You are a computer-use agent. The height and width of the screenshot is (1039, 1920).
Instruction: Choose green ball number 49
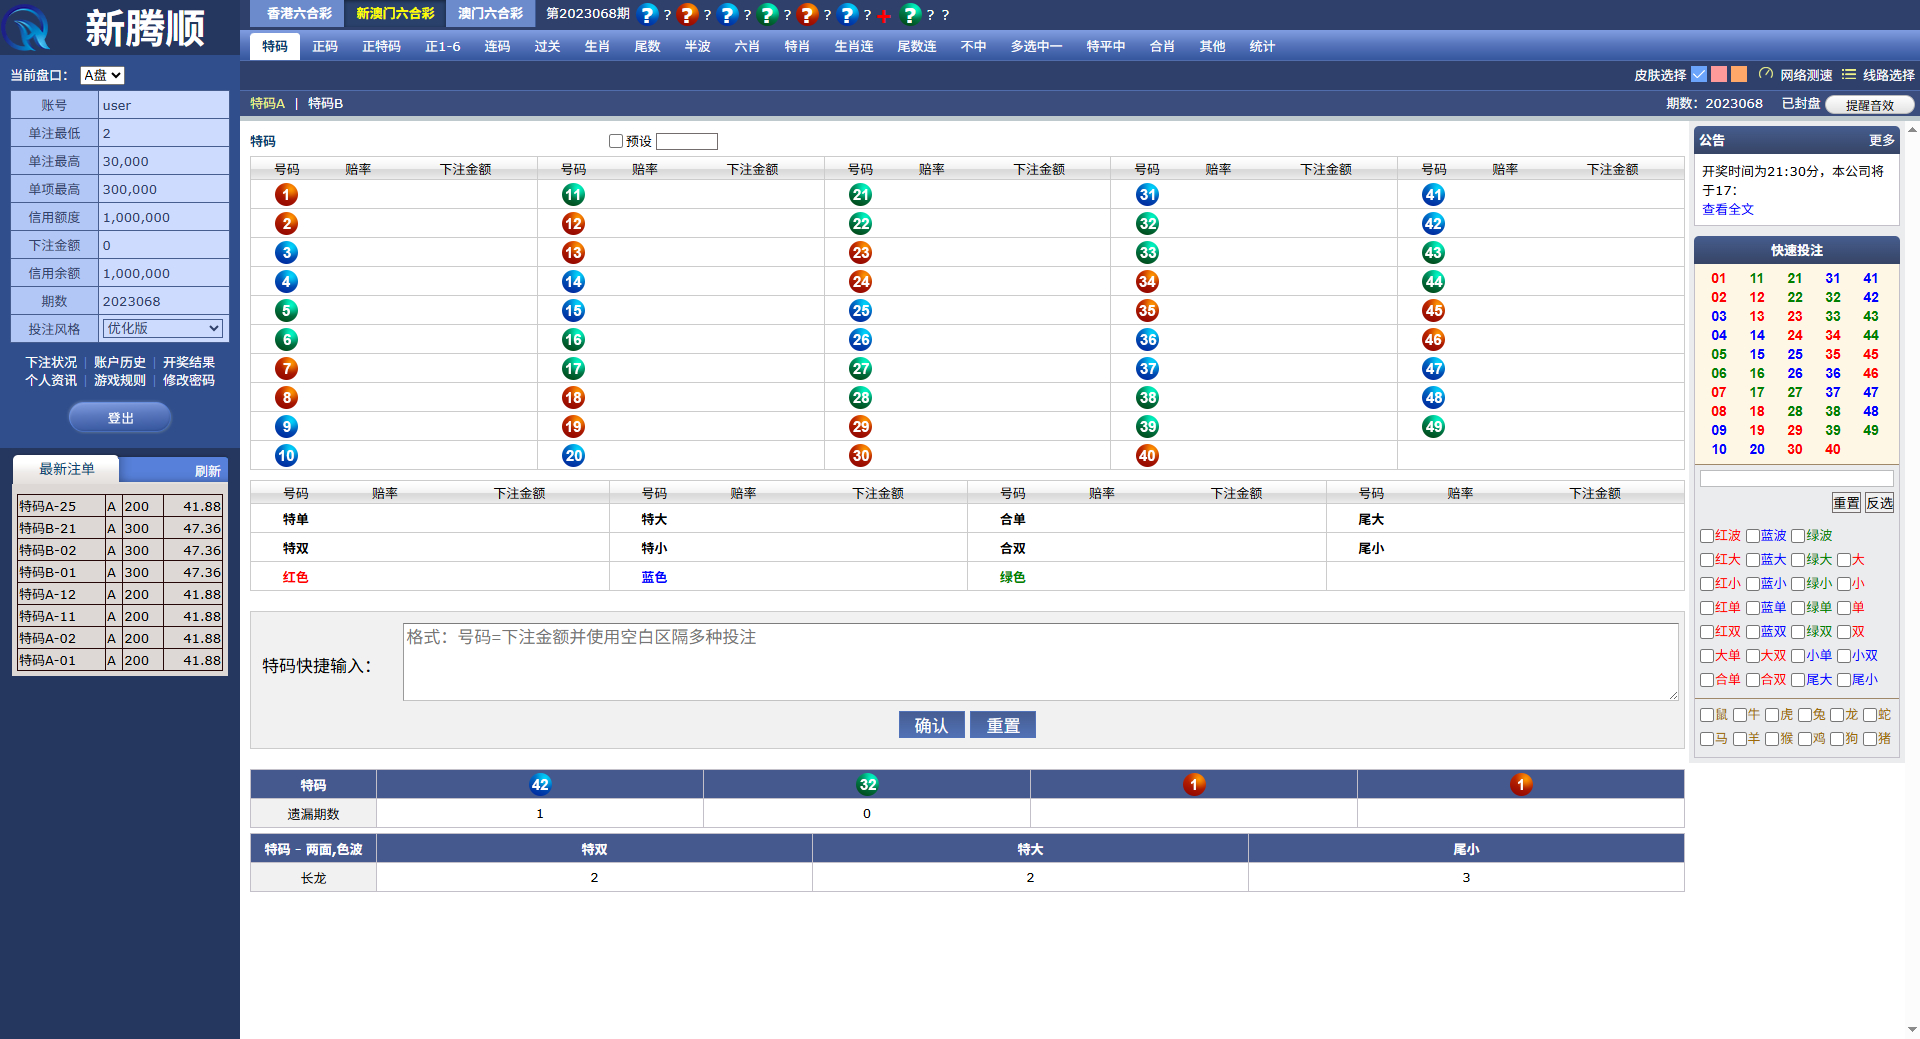(1433, 427)
